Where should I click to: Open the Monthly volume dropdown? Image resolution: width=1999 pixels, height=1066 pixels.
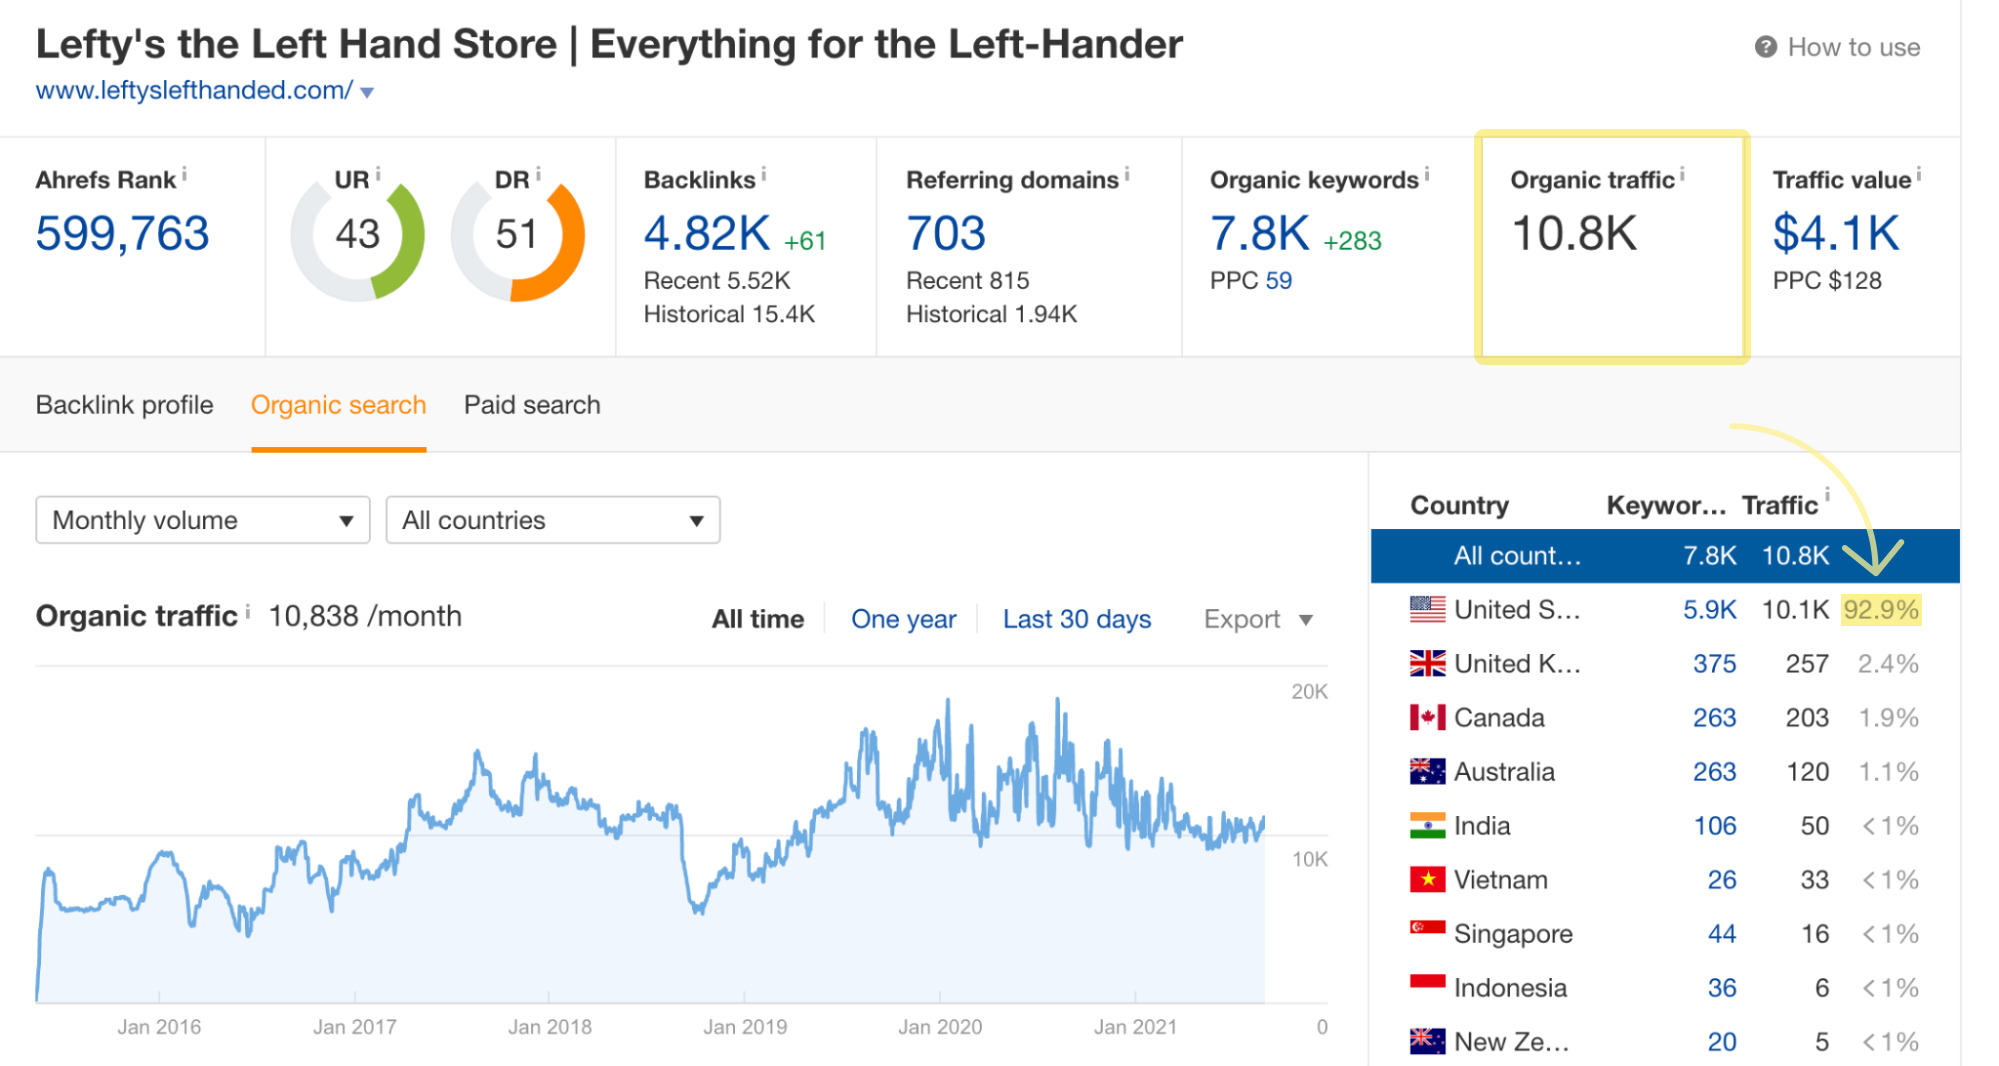tap(202, 520)
